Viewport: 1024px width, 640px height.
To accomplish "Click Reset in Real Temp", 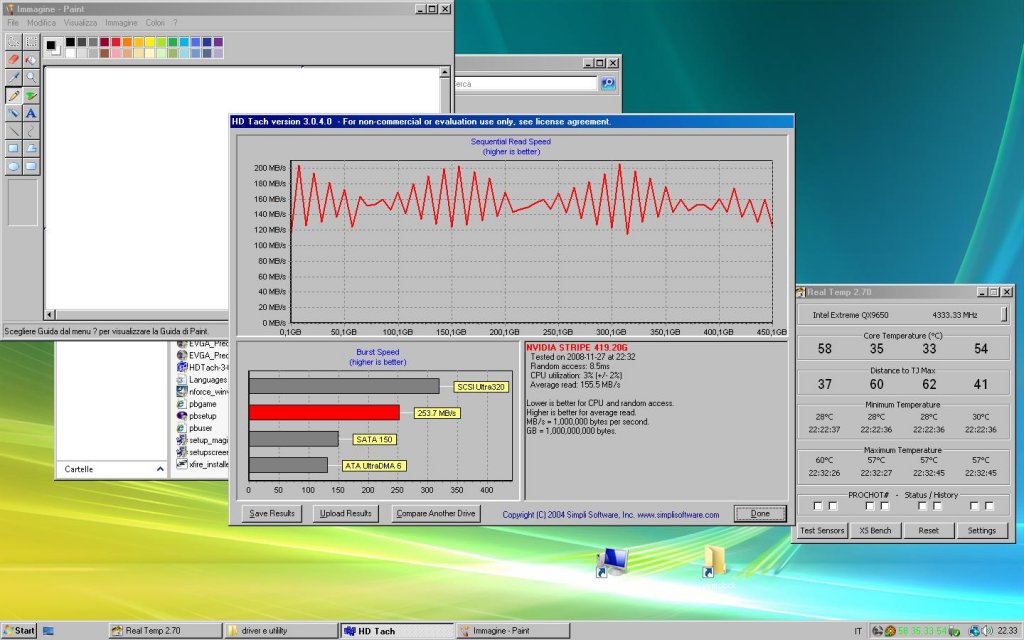I will coord(928,530).
